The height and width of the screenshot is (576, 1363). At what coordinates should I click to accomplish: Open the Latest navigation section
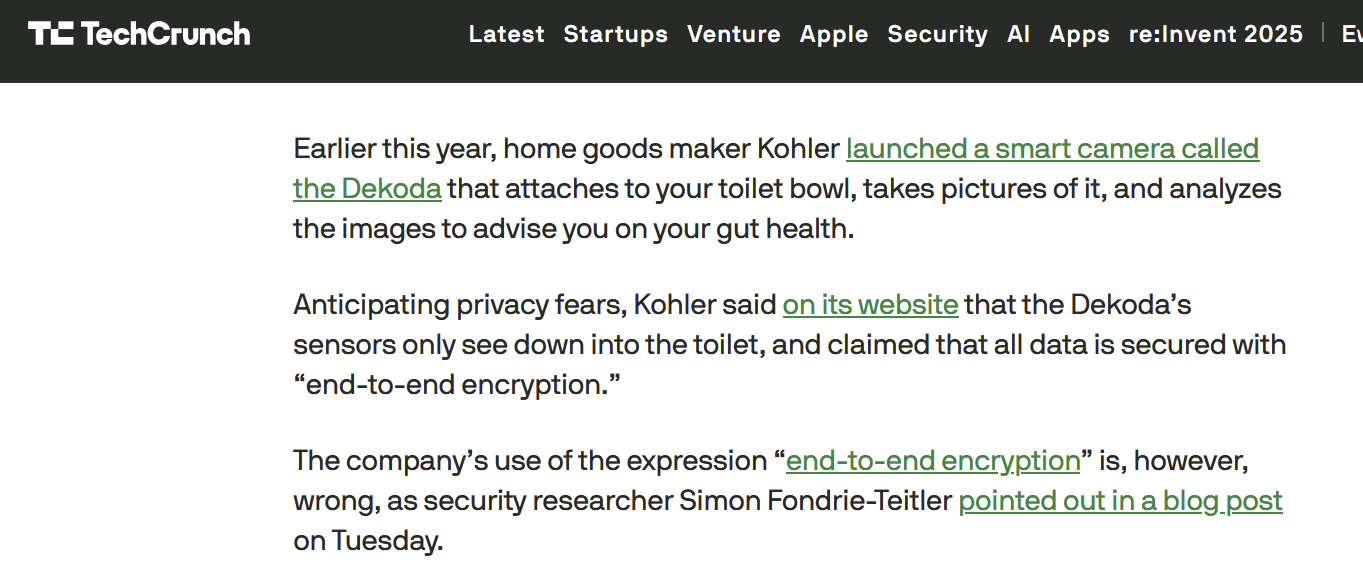click(506, 34)
